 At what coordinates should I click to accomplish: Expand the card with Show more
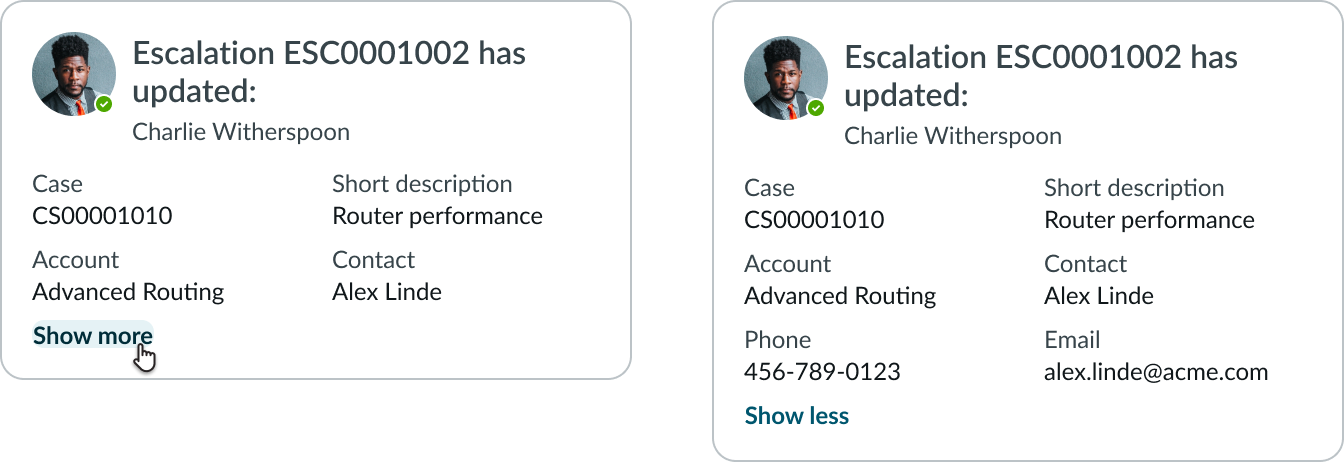coord(92,336)
